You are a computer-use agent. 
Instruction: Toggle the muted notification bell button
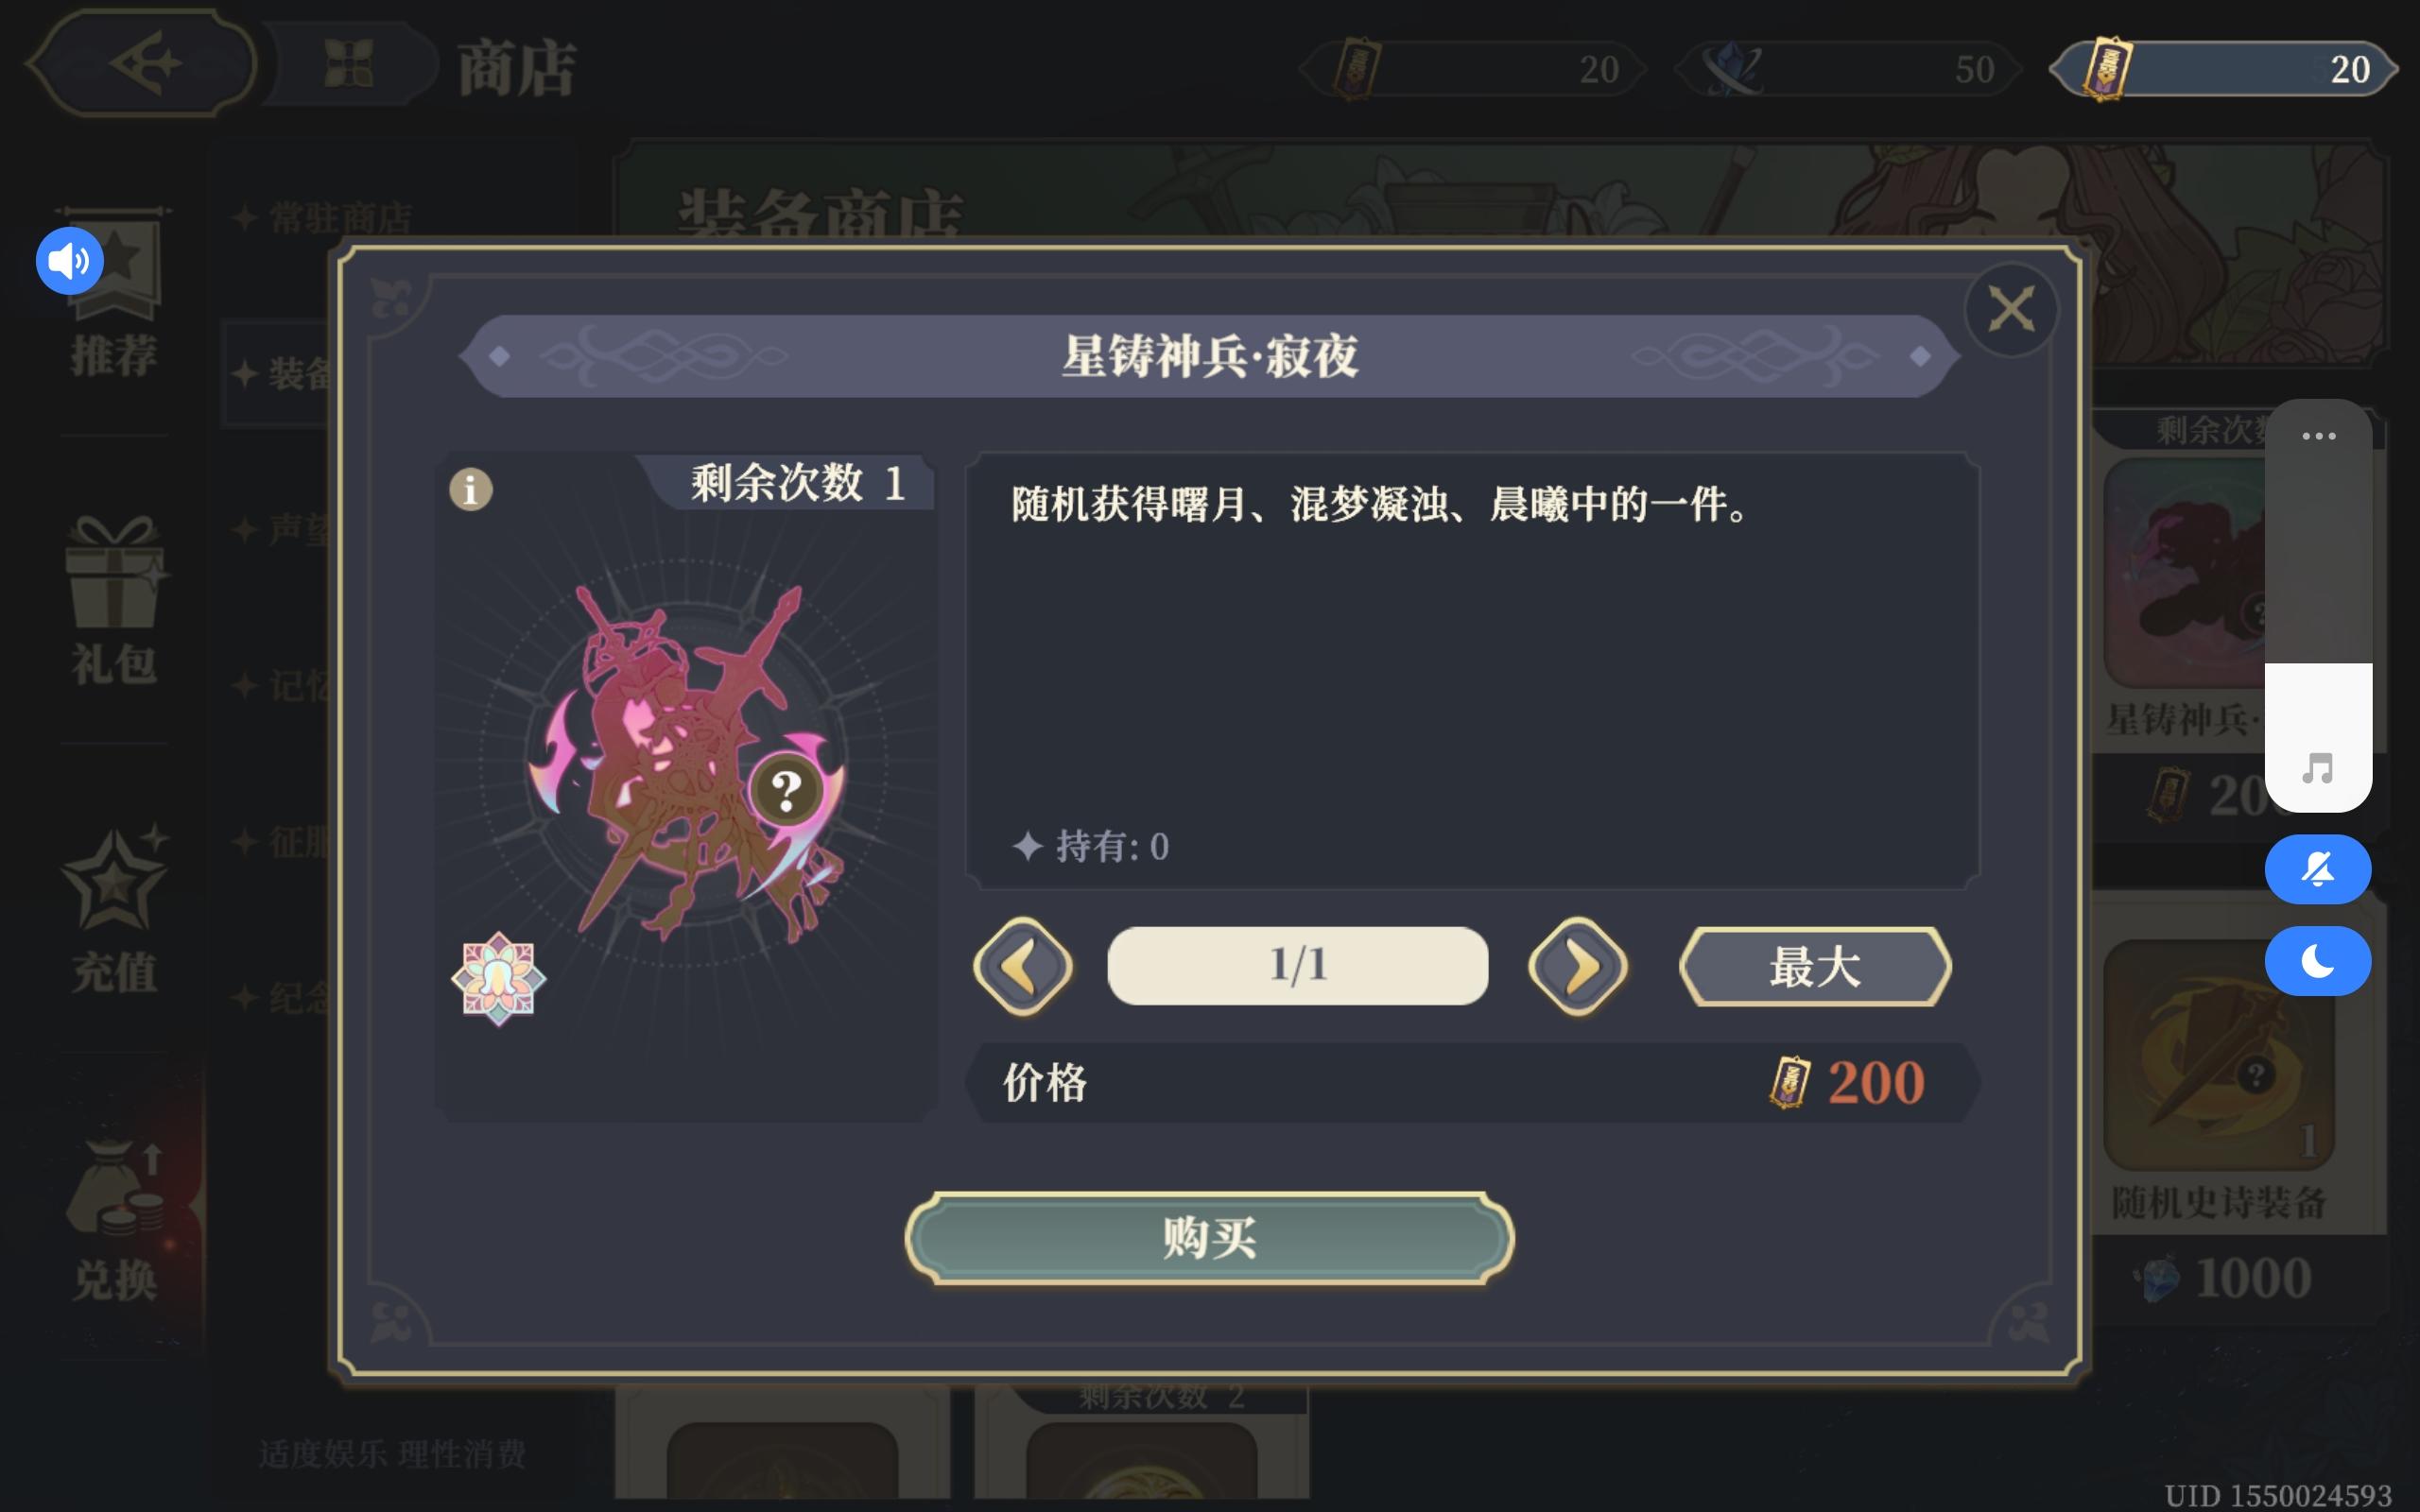(x=2317, y=869)
